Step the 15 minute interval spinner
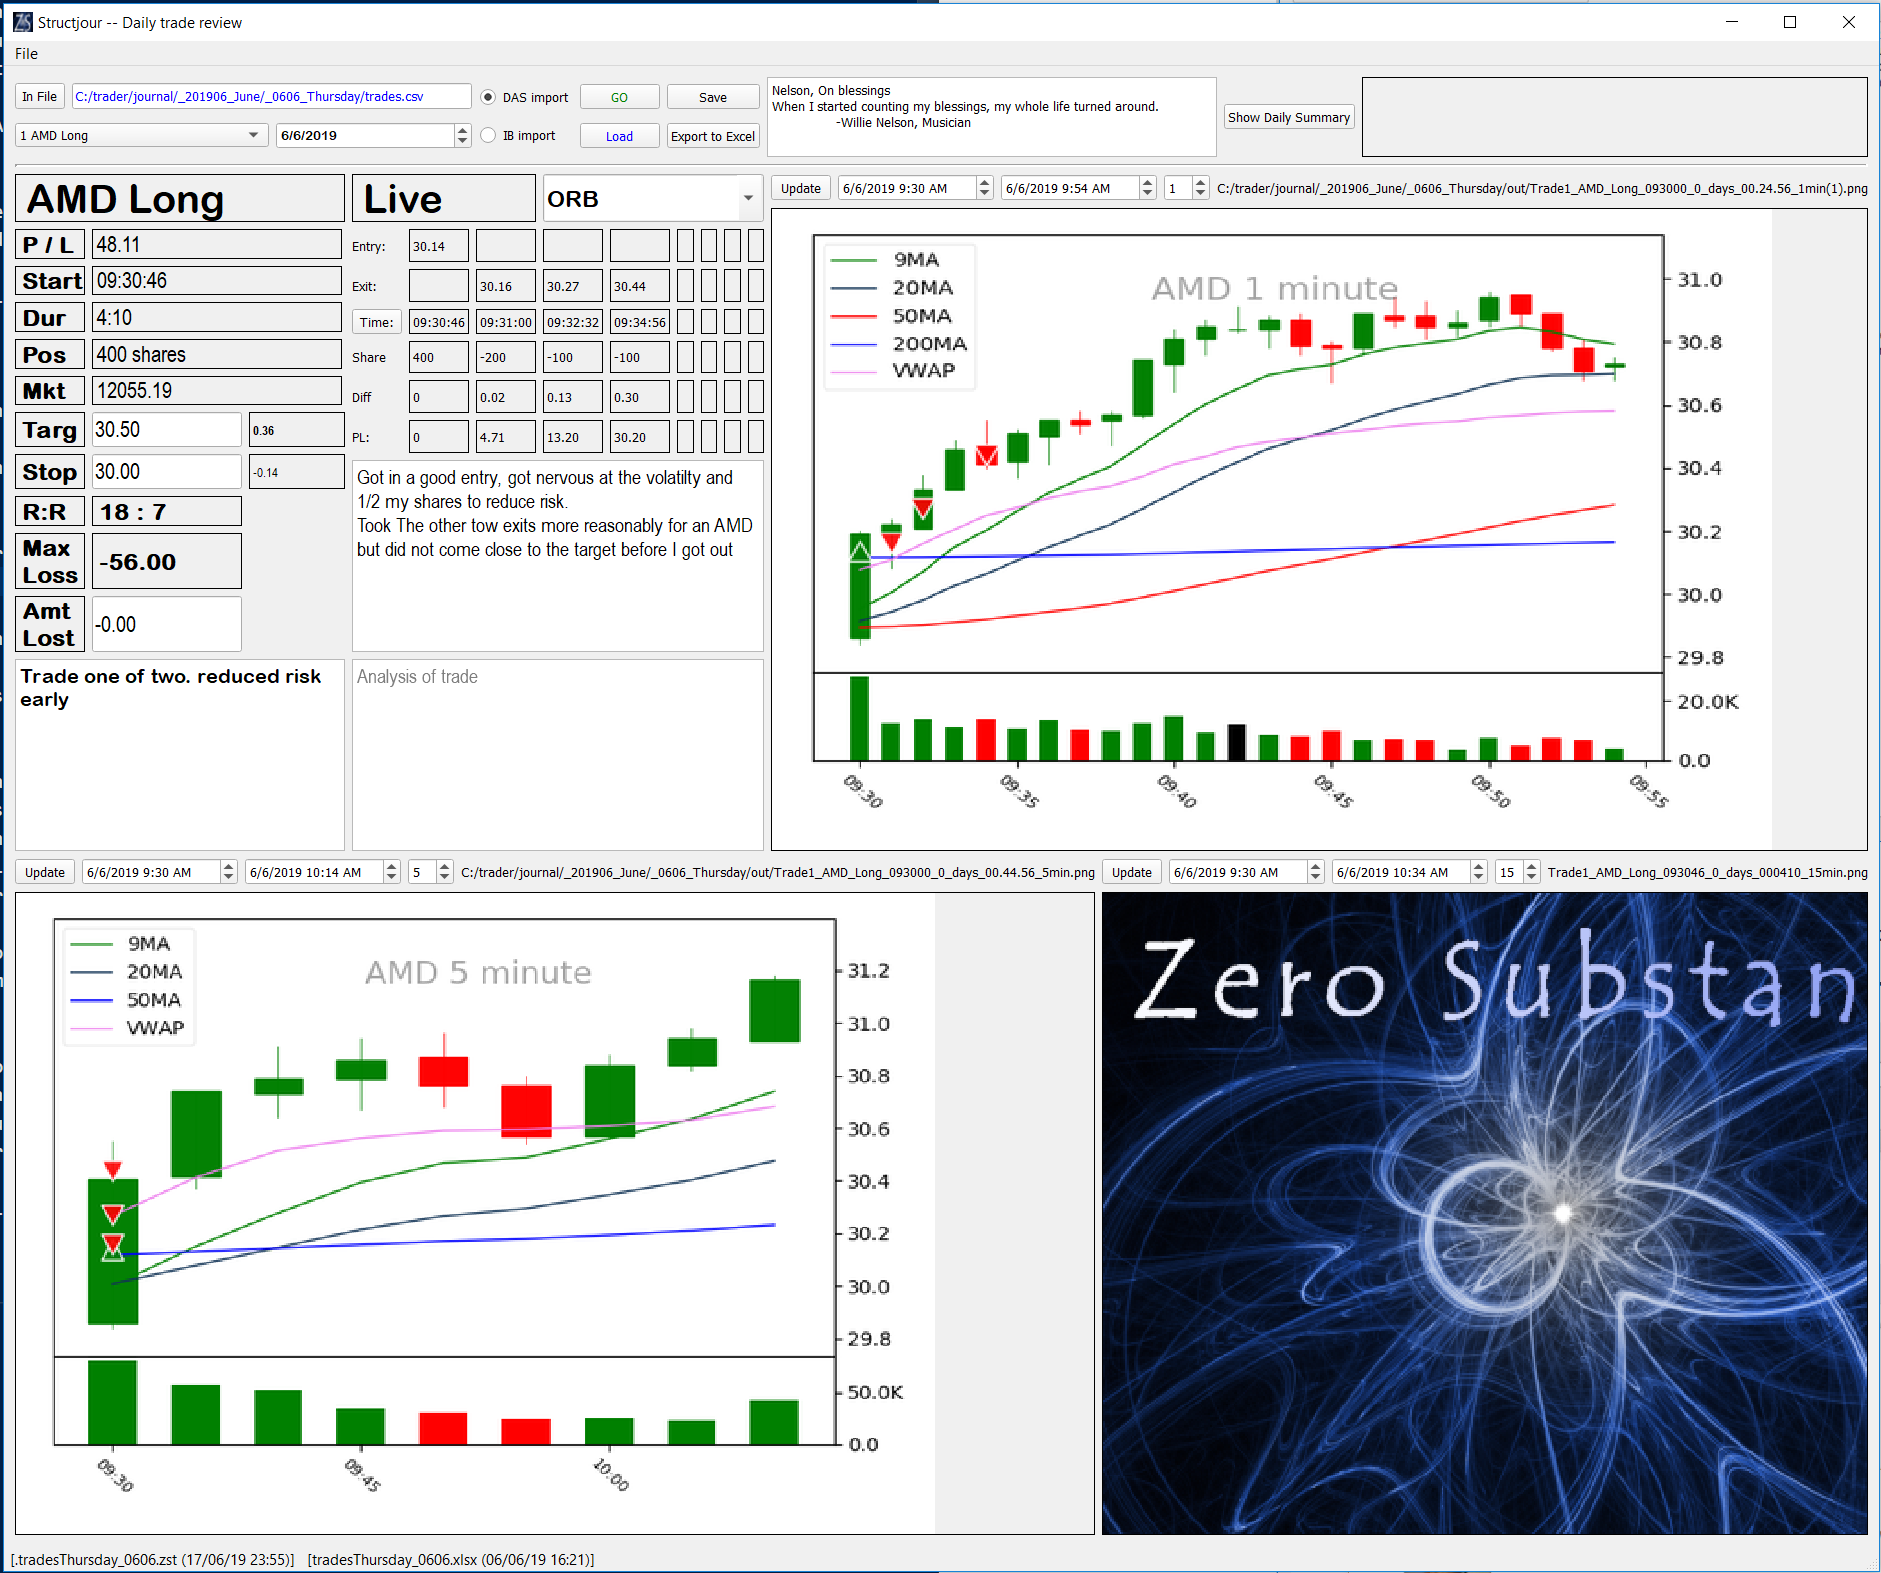The image size is (1881, 1573). click(x=1531, y=872)
